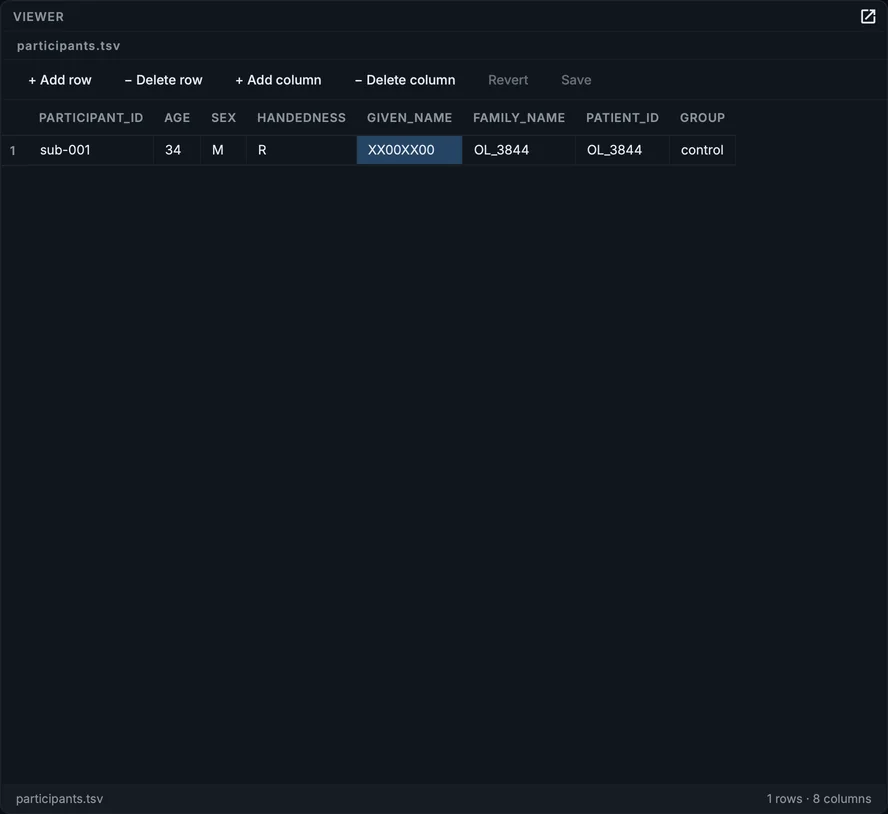Click the Revert button
The image size is (888, 814).
508,80
